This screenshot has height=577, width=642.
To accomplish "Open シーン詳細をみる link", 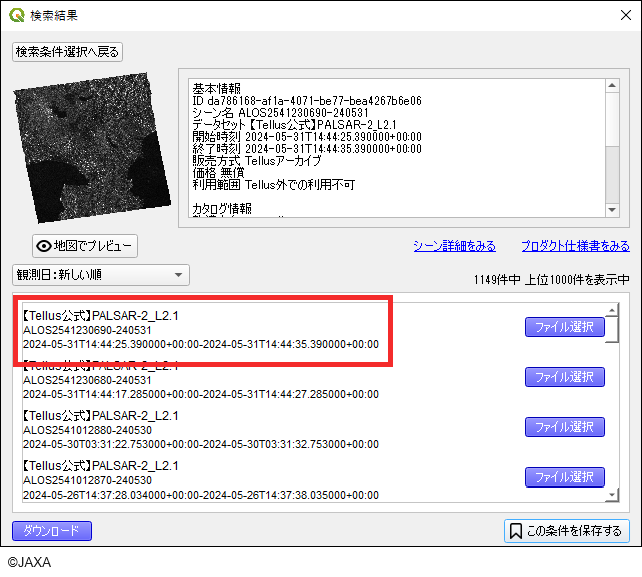I will tap(454, 246).
